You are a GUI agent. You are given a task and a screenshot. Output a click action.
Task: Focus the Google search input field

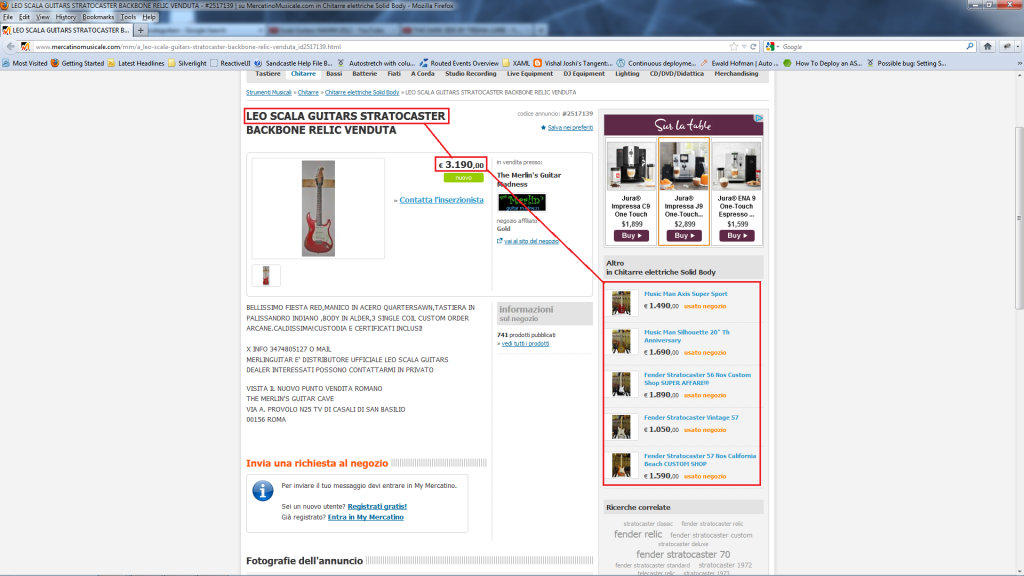point(872,46)
